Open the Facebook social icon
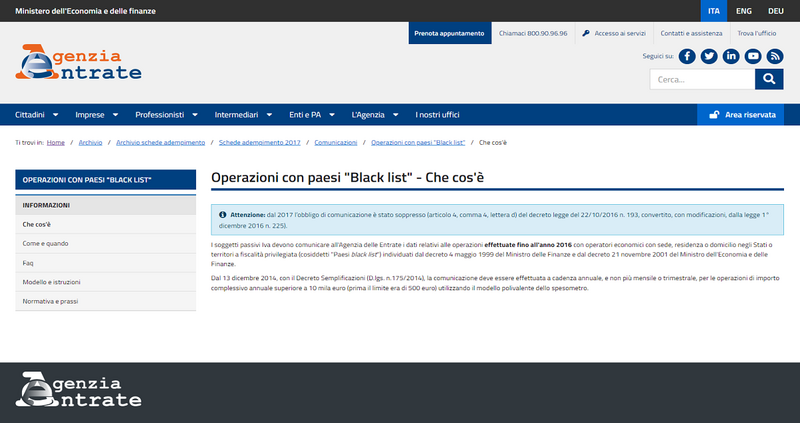The width and height of the screenshot is (800, 423). pos(687,56)
